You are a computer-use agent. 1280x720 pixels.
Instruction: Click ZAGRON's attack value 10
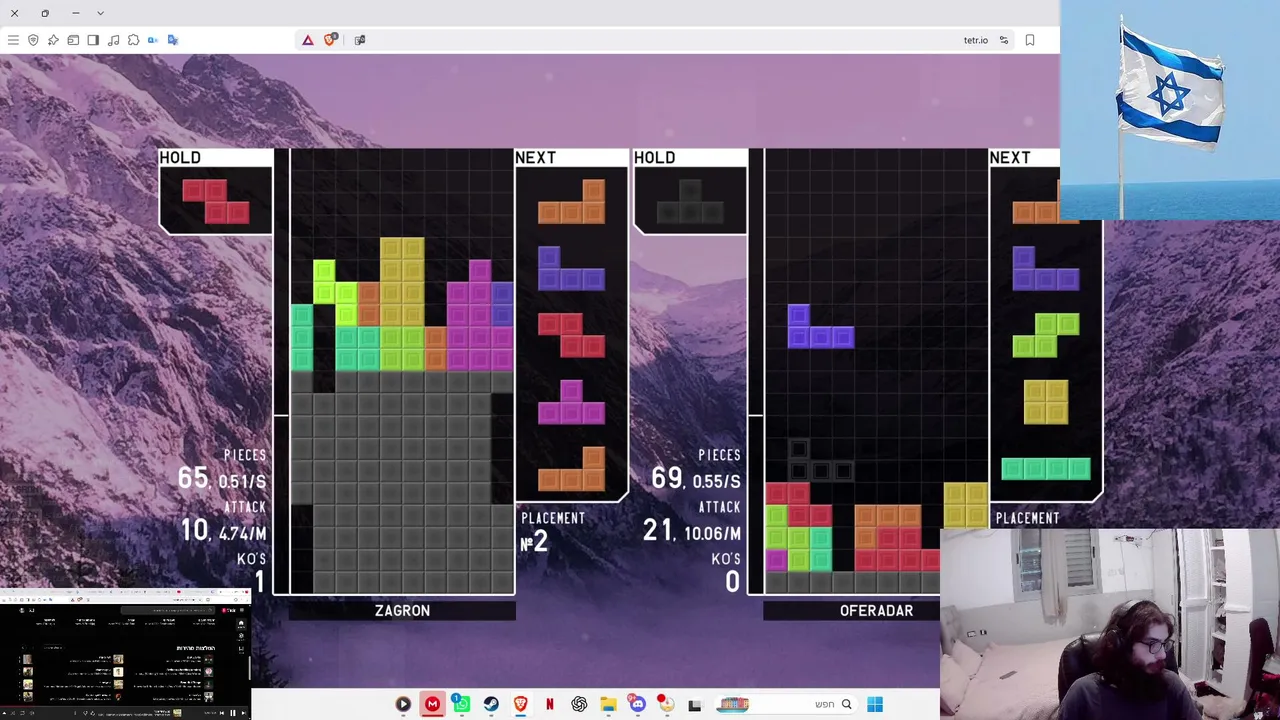click(195, 530)
